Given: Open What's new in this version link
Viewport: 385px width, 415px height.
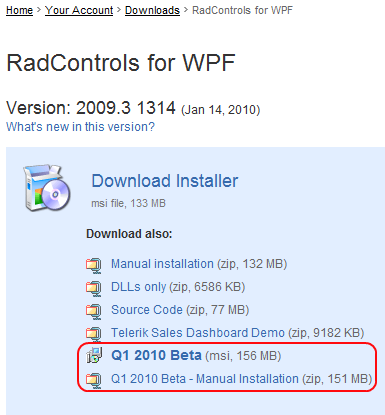Looking at the screenshot, I should (80, 127).
